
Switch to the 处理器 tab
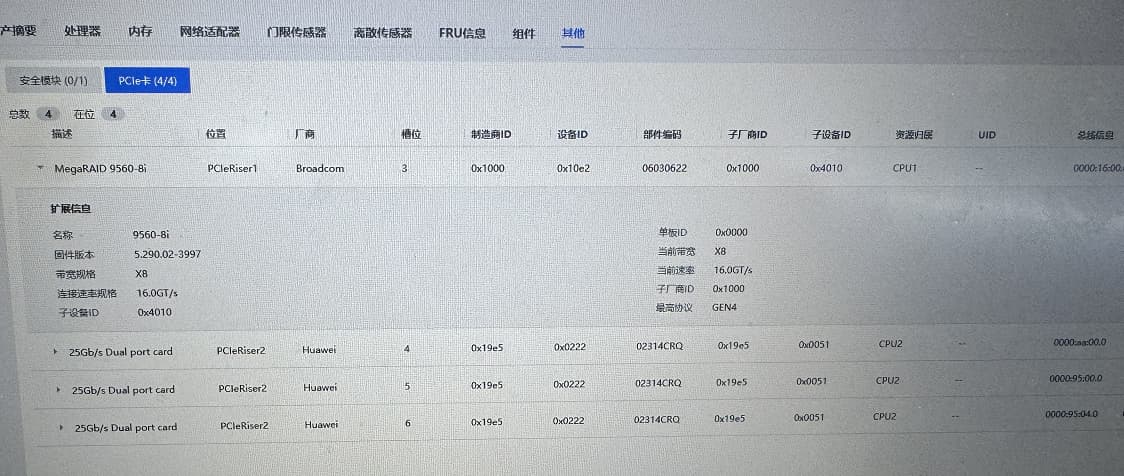click(82, 32)
